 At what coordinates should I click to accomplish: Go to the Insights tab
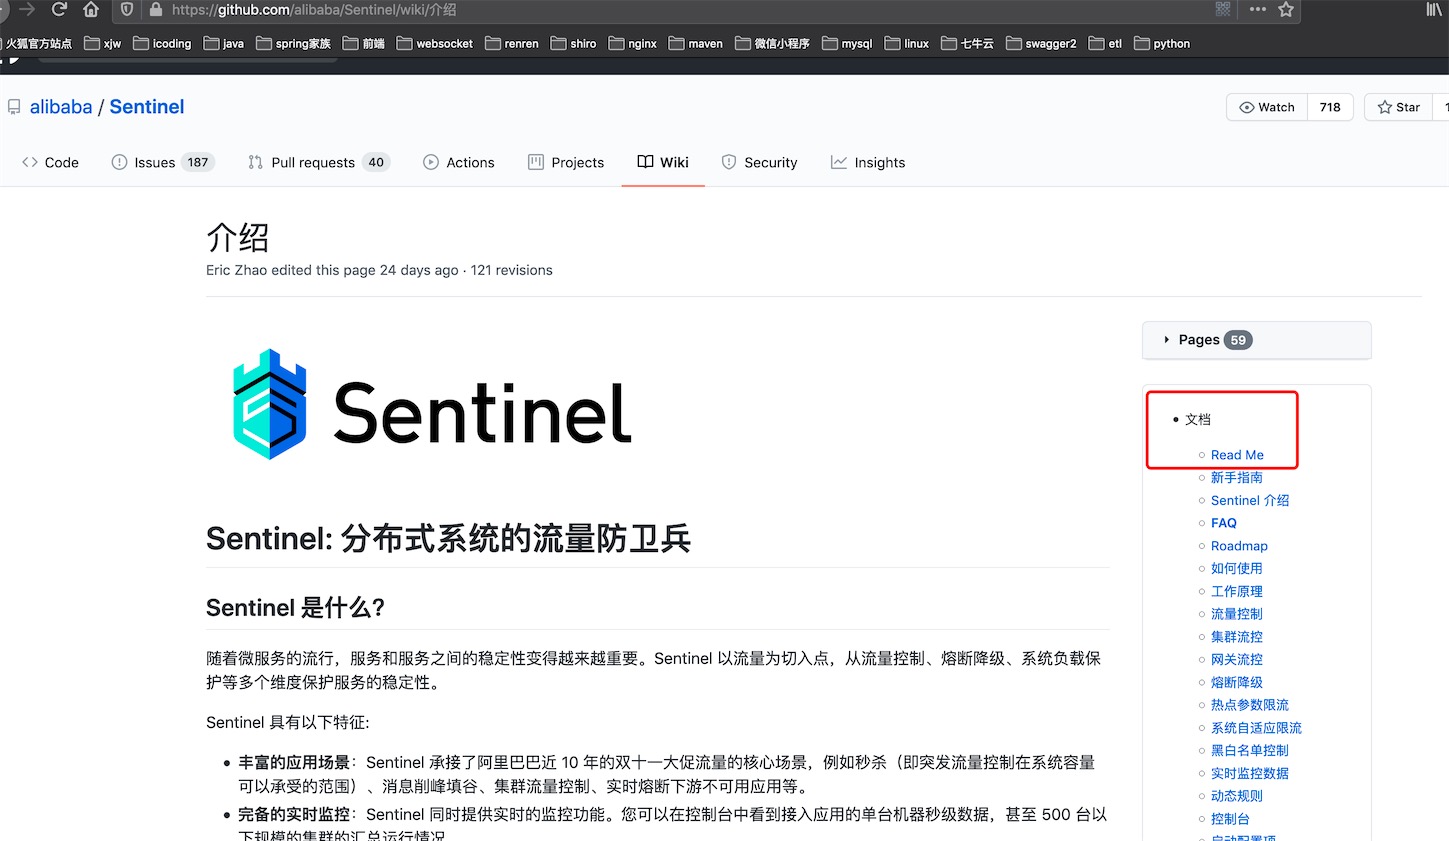868,163
